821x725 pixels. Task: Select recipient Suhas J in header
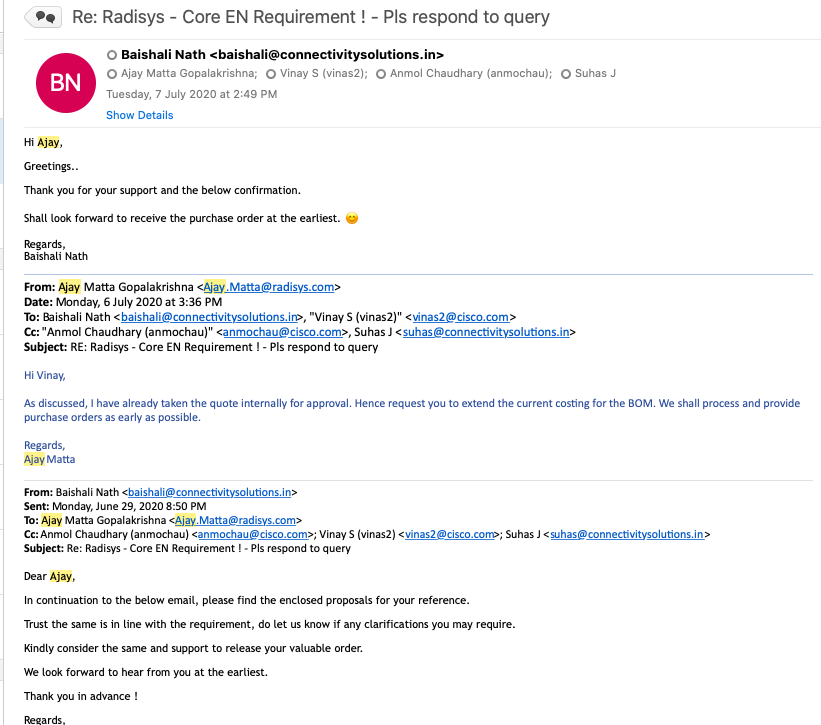click(595, 74)
